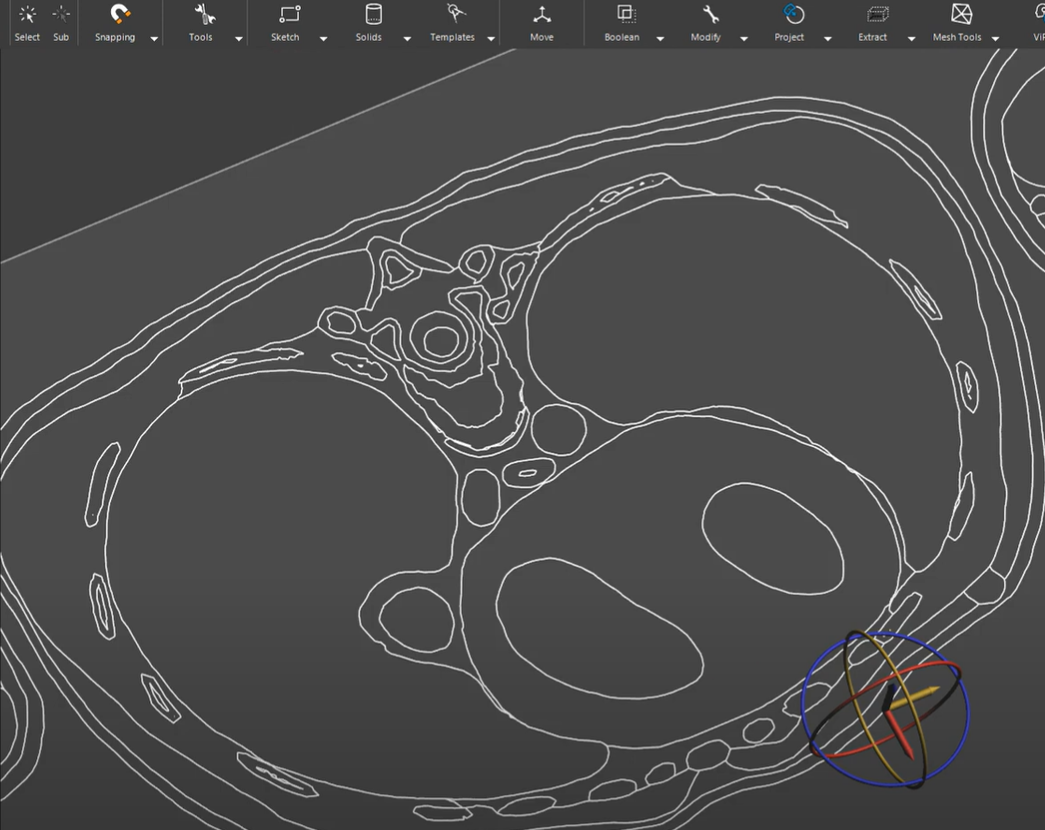Screen dimensions: 1045x830
Task: Open the Tools wrench icon
Action: tap(205, 15)
